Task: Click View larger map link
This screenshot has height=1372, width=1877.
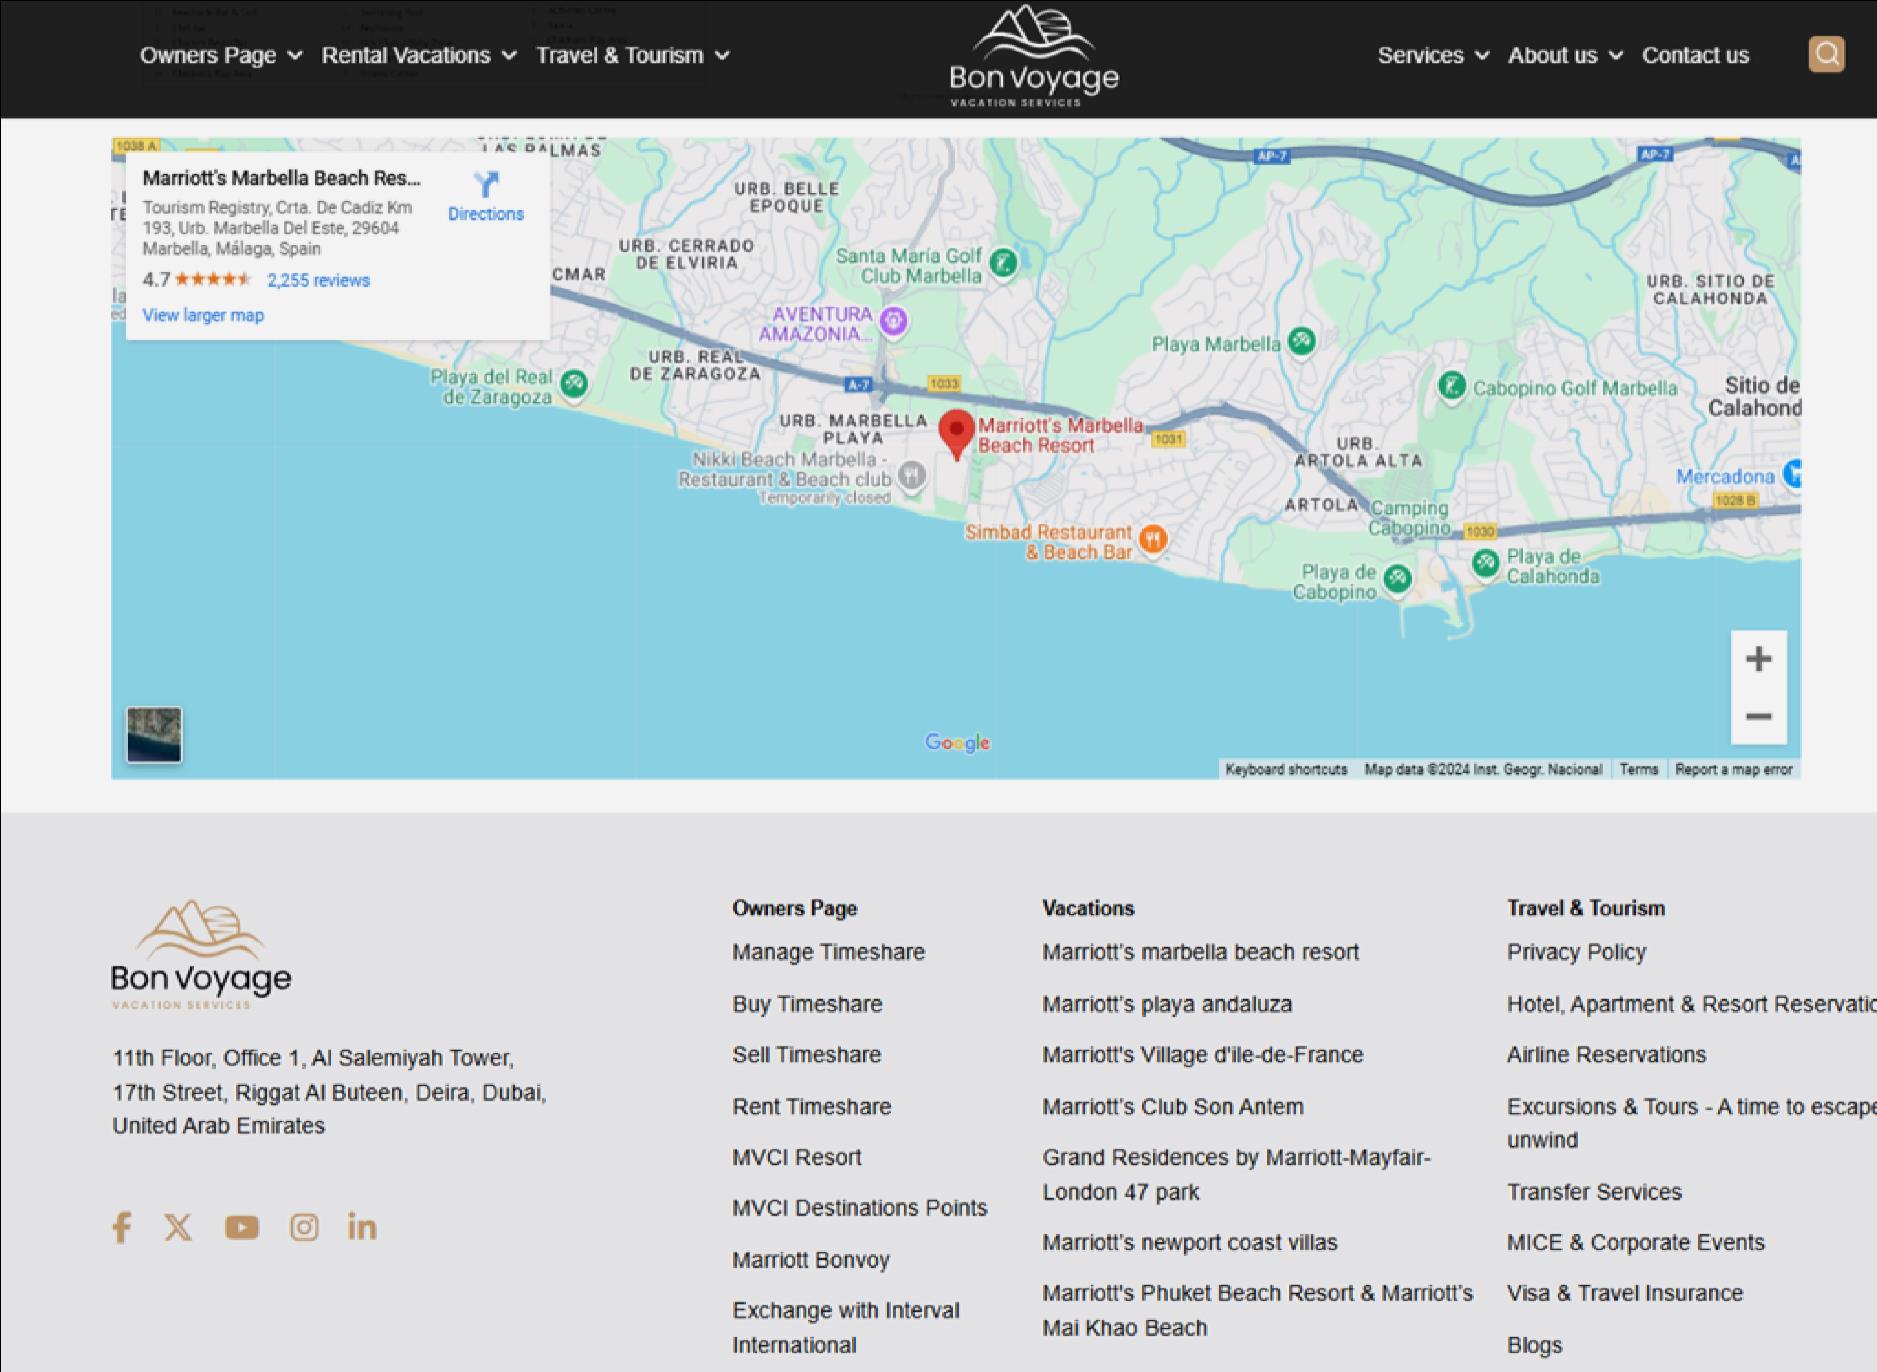Action: (203, 315)
